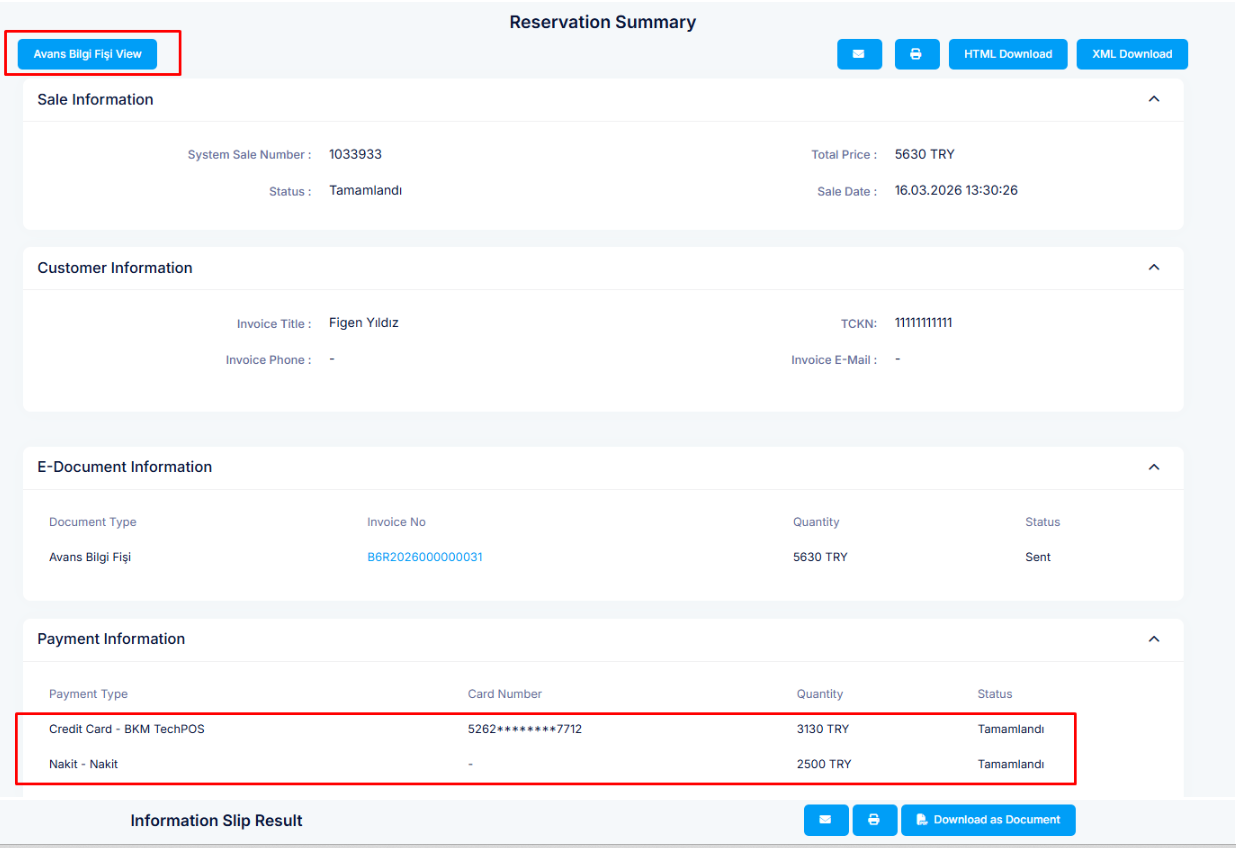Image resolution: width=1236 pixels, height=848 pixels.
Task: Select the sale status value Tamamlandı
Action: 365,190
